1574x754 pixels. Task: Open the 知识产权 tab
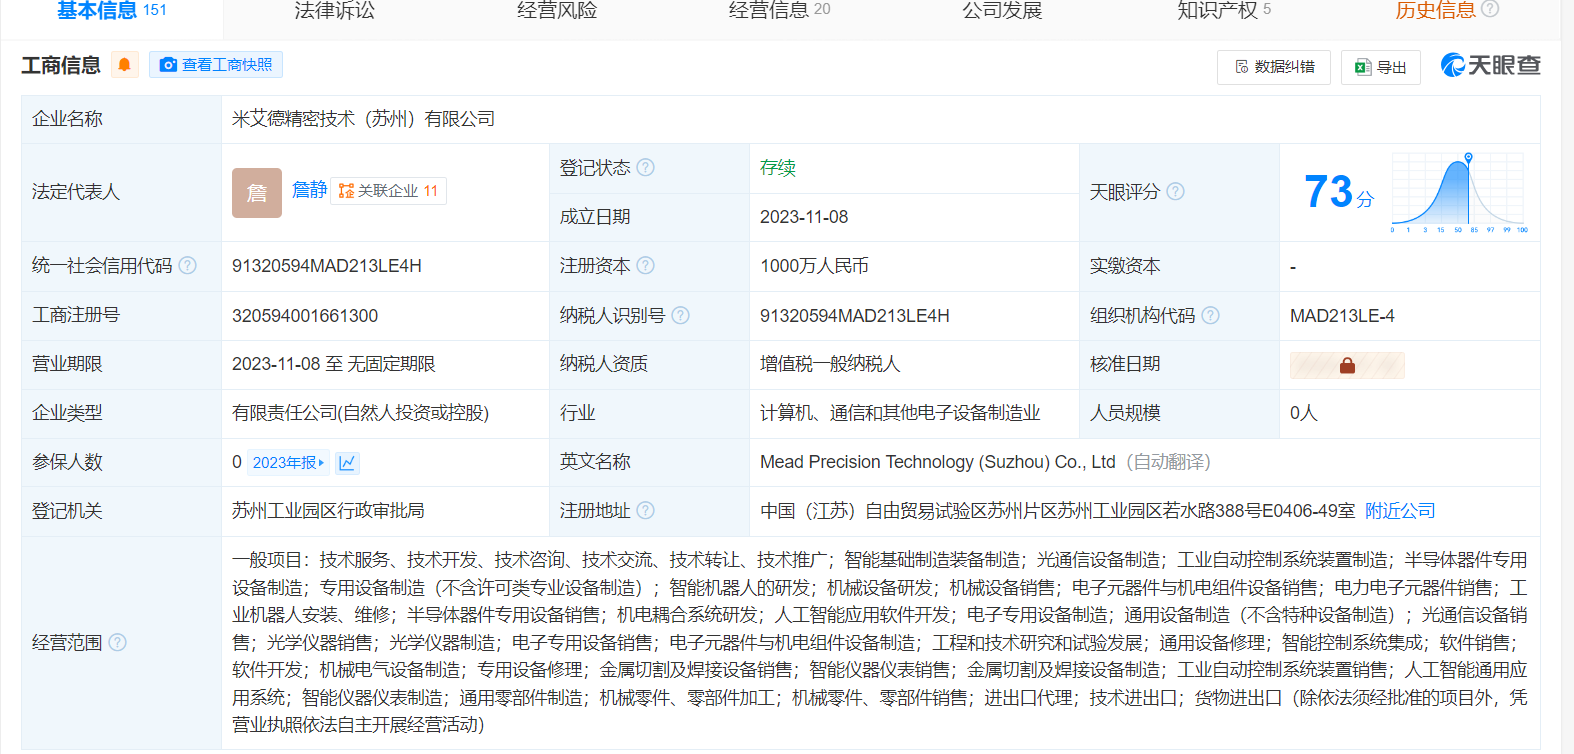point(1224,10)
